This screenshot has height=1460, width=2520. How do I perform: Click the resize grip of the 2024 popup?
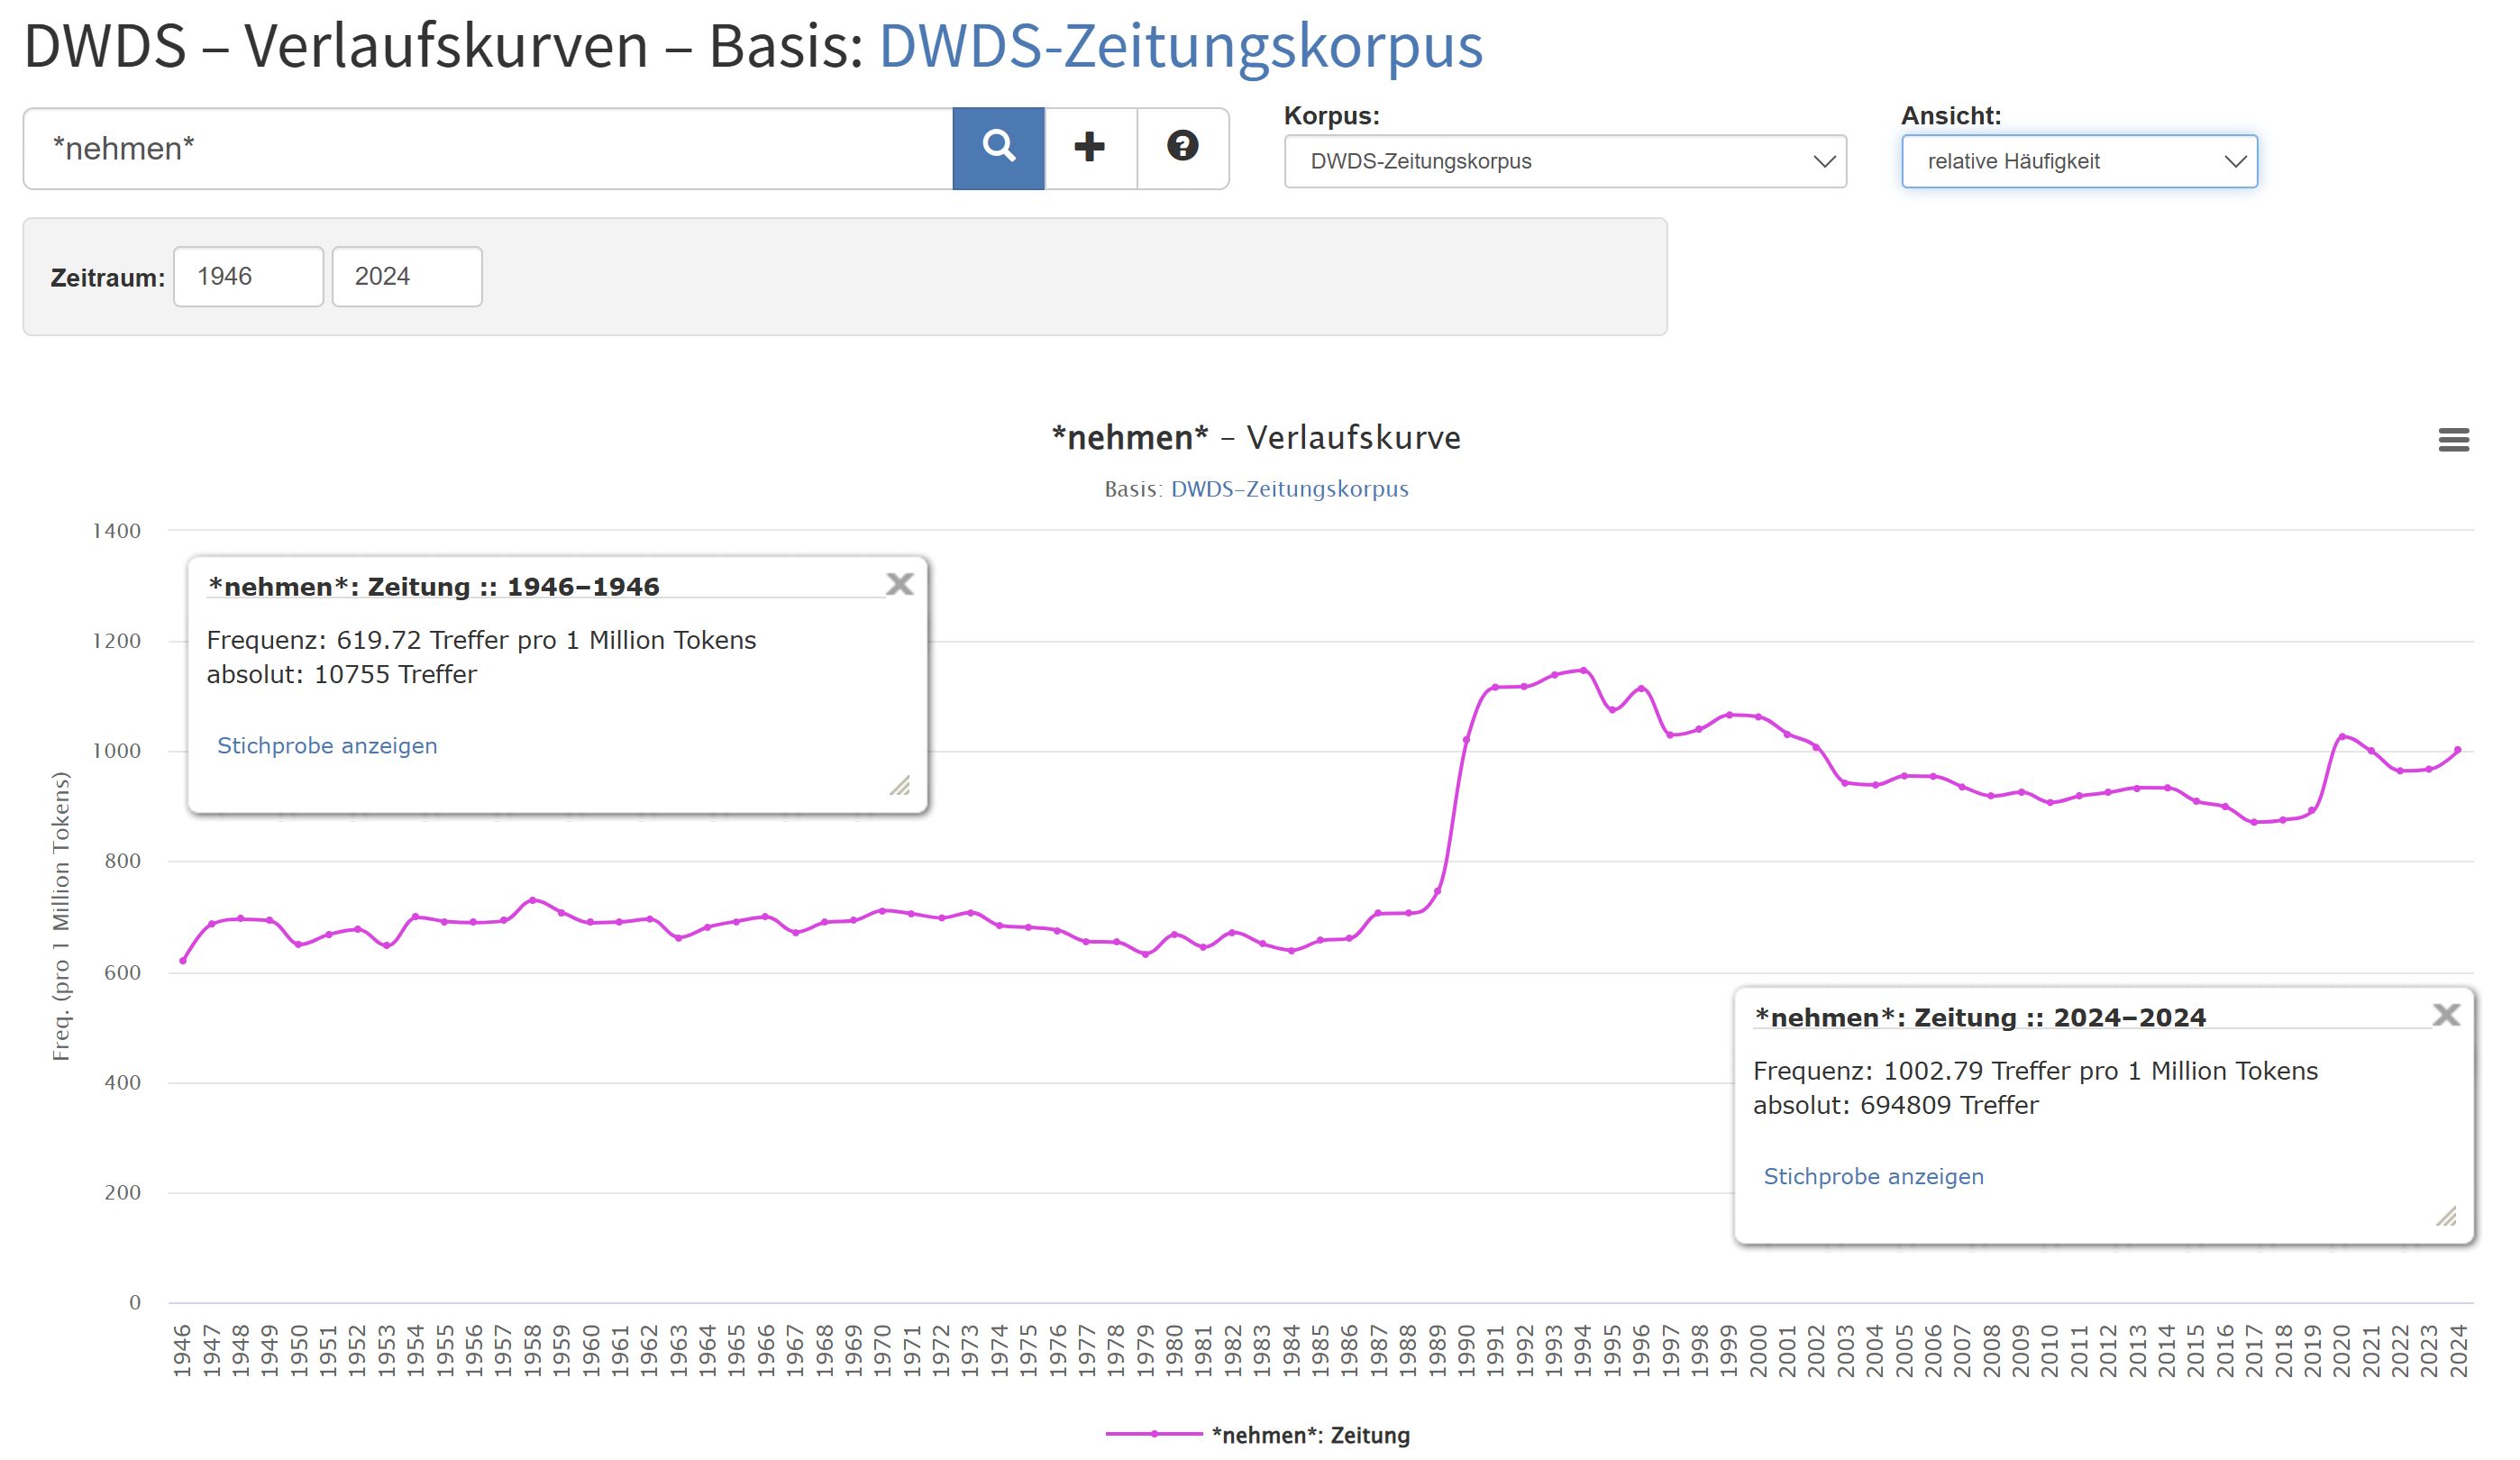tap(2446, 1217)
